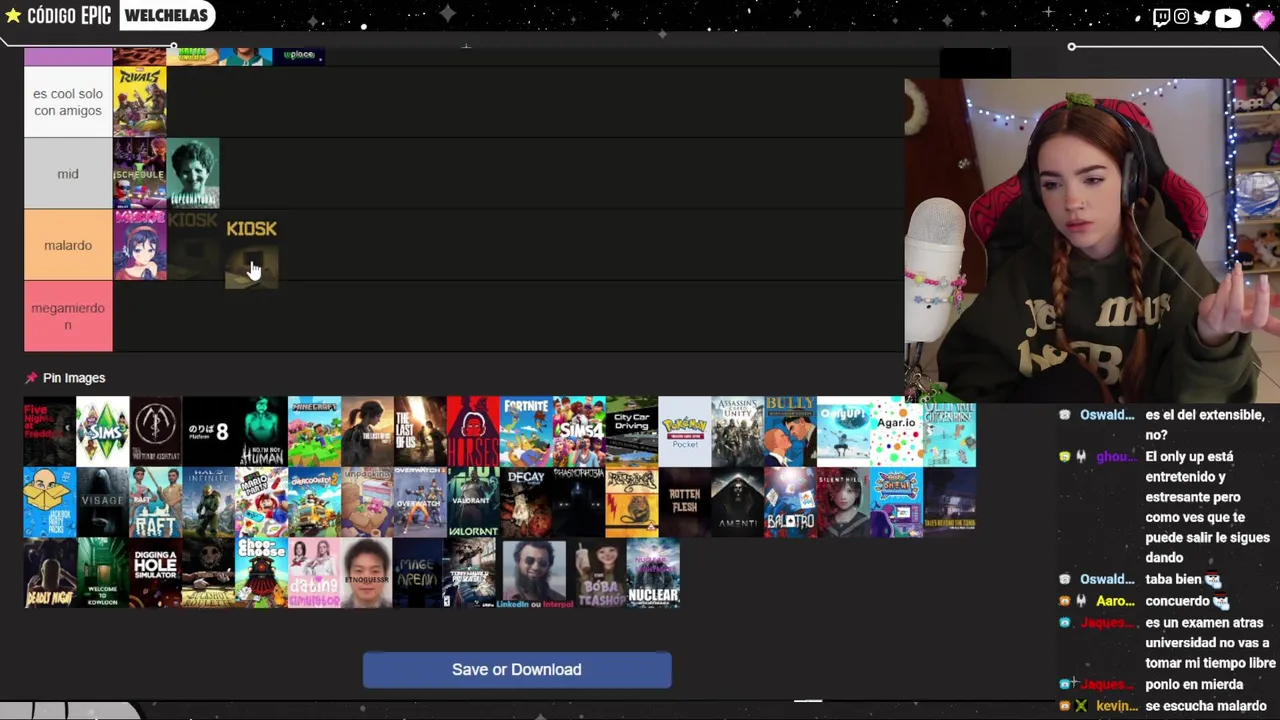Pick The Sims 3 cover image
This screenshot has height=720, width=1280.
pyautogui.click(x=102, y=432)
